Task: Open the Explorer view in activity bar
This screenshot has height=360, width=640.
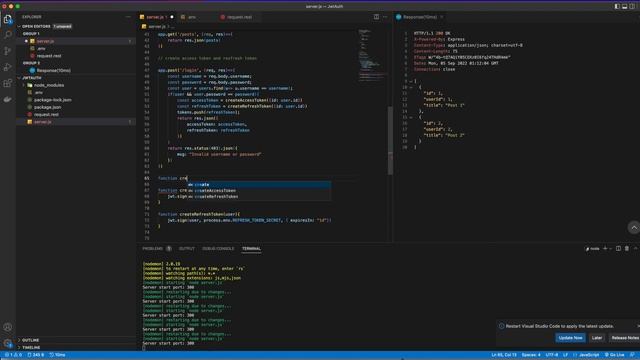Action: pos(8,19)
